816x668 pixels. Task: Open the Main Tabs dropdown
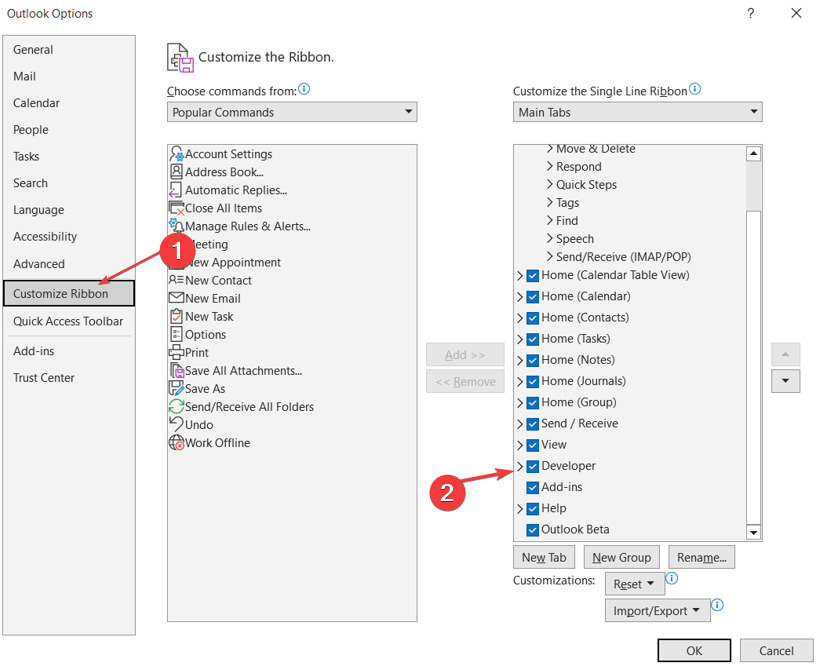[x=638, y=112]
